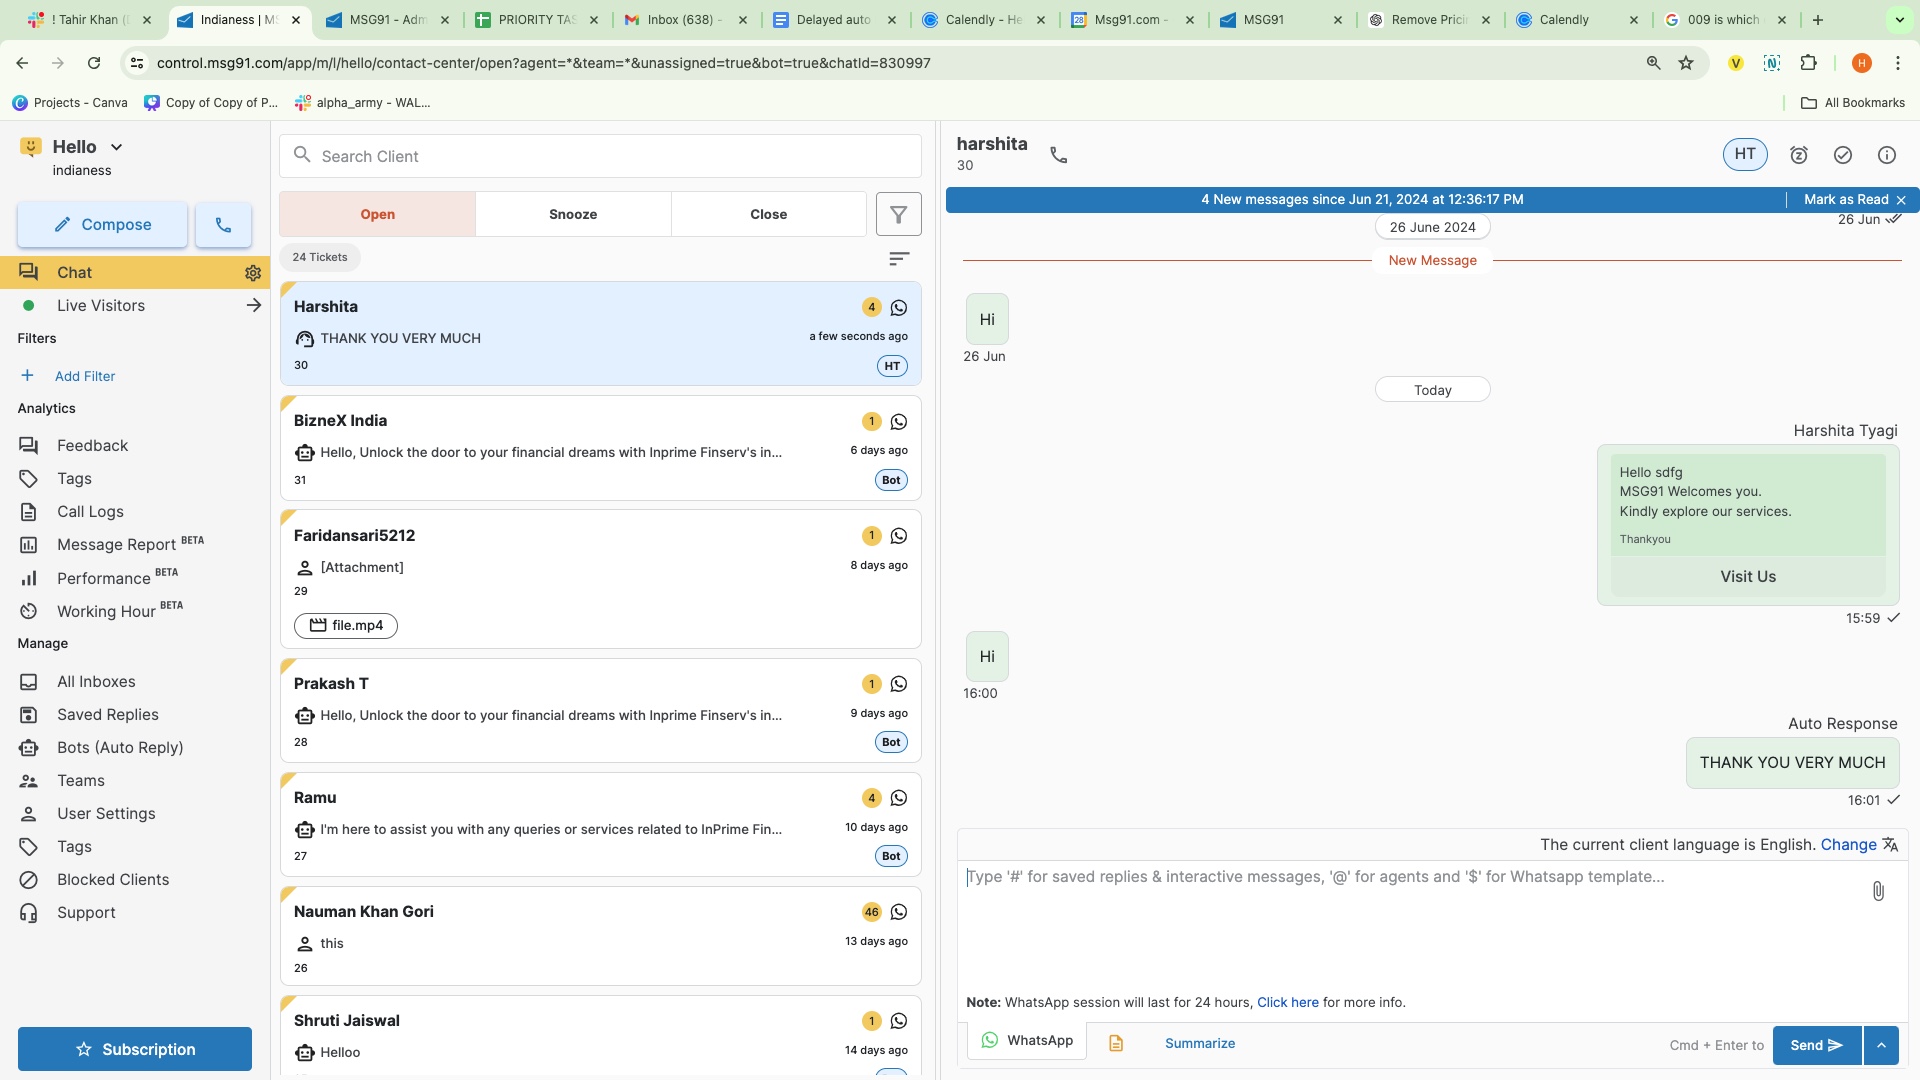Switch to the Open tickets tab
Image resolution: width=1920 pixels, height=1080 pixels.
pos(377,214)
